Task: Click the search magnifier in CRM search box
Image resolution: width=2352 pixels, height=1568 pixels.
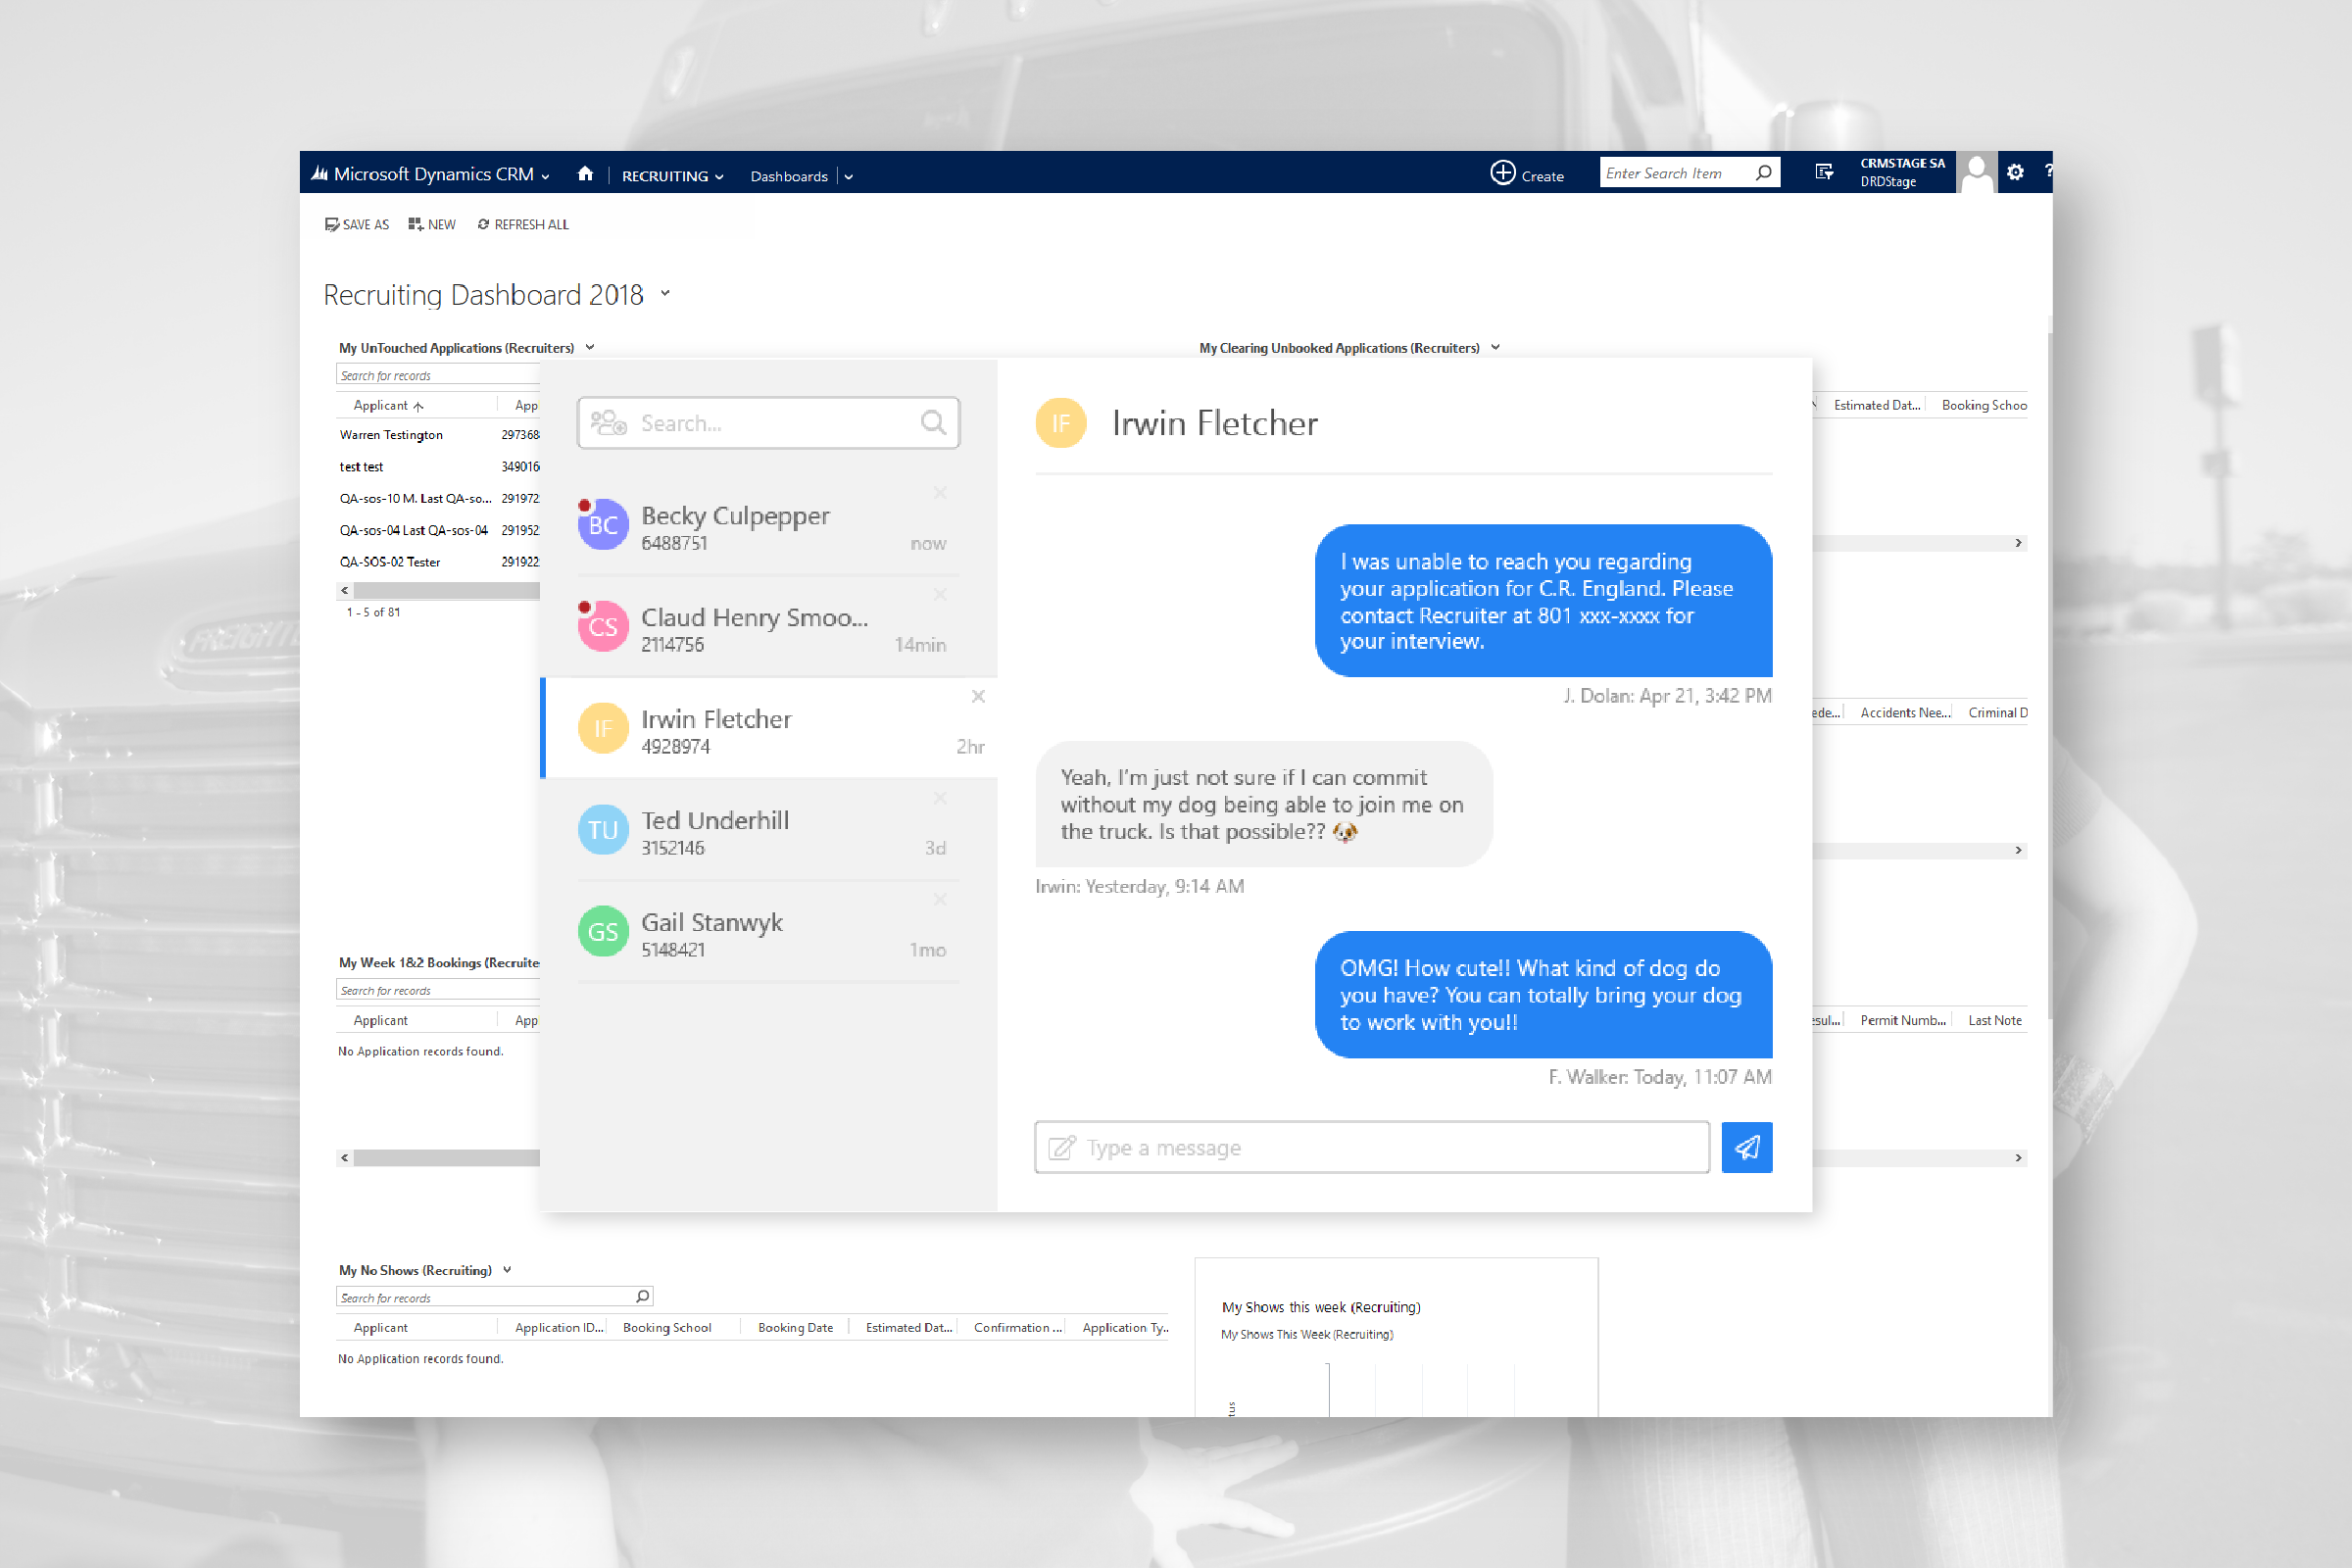Action: (1764, 173)
